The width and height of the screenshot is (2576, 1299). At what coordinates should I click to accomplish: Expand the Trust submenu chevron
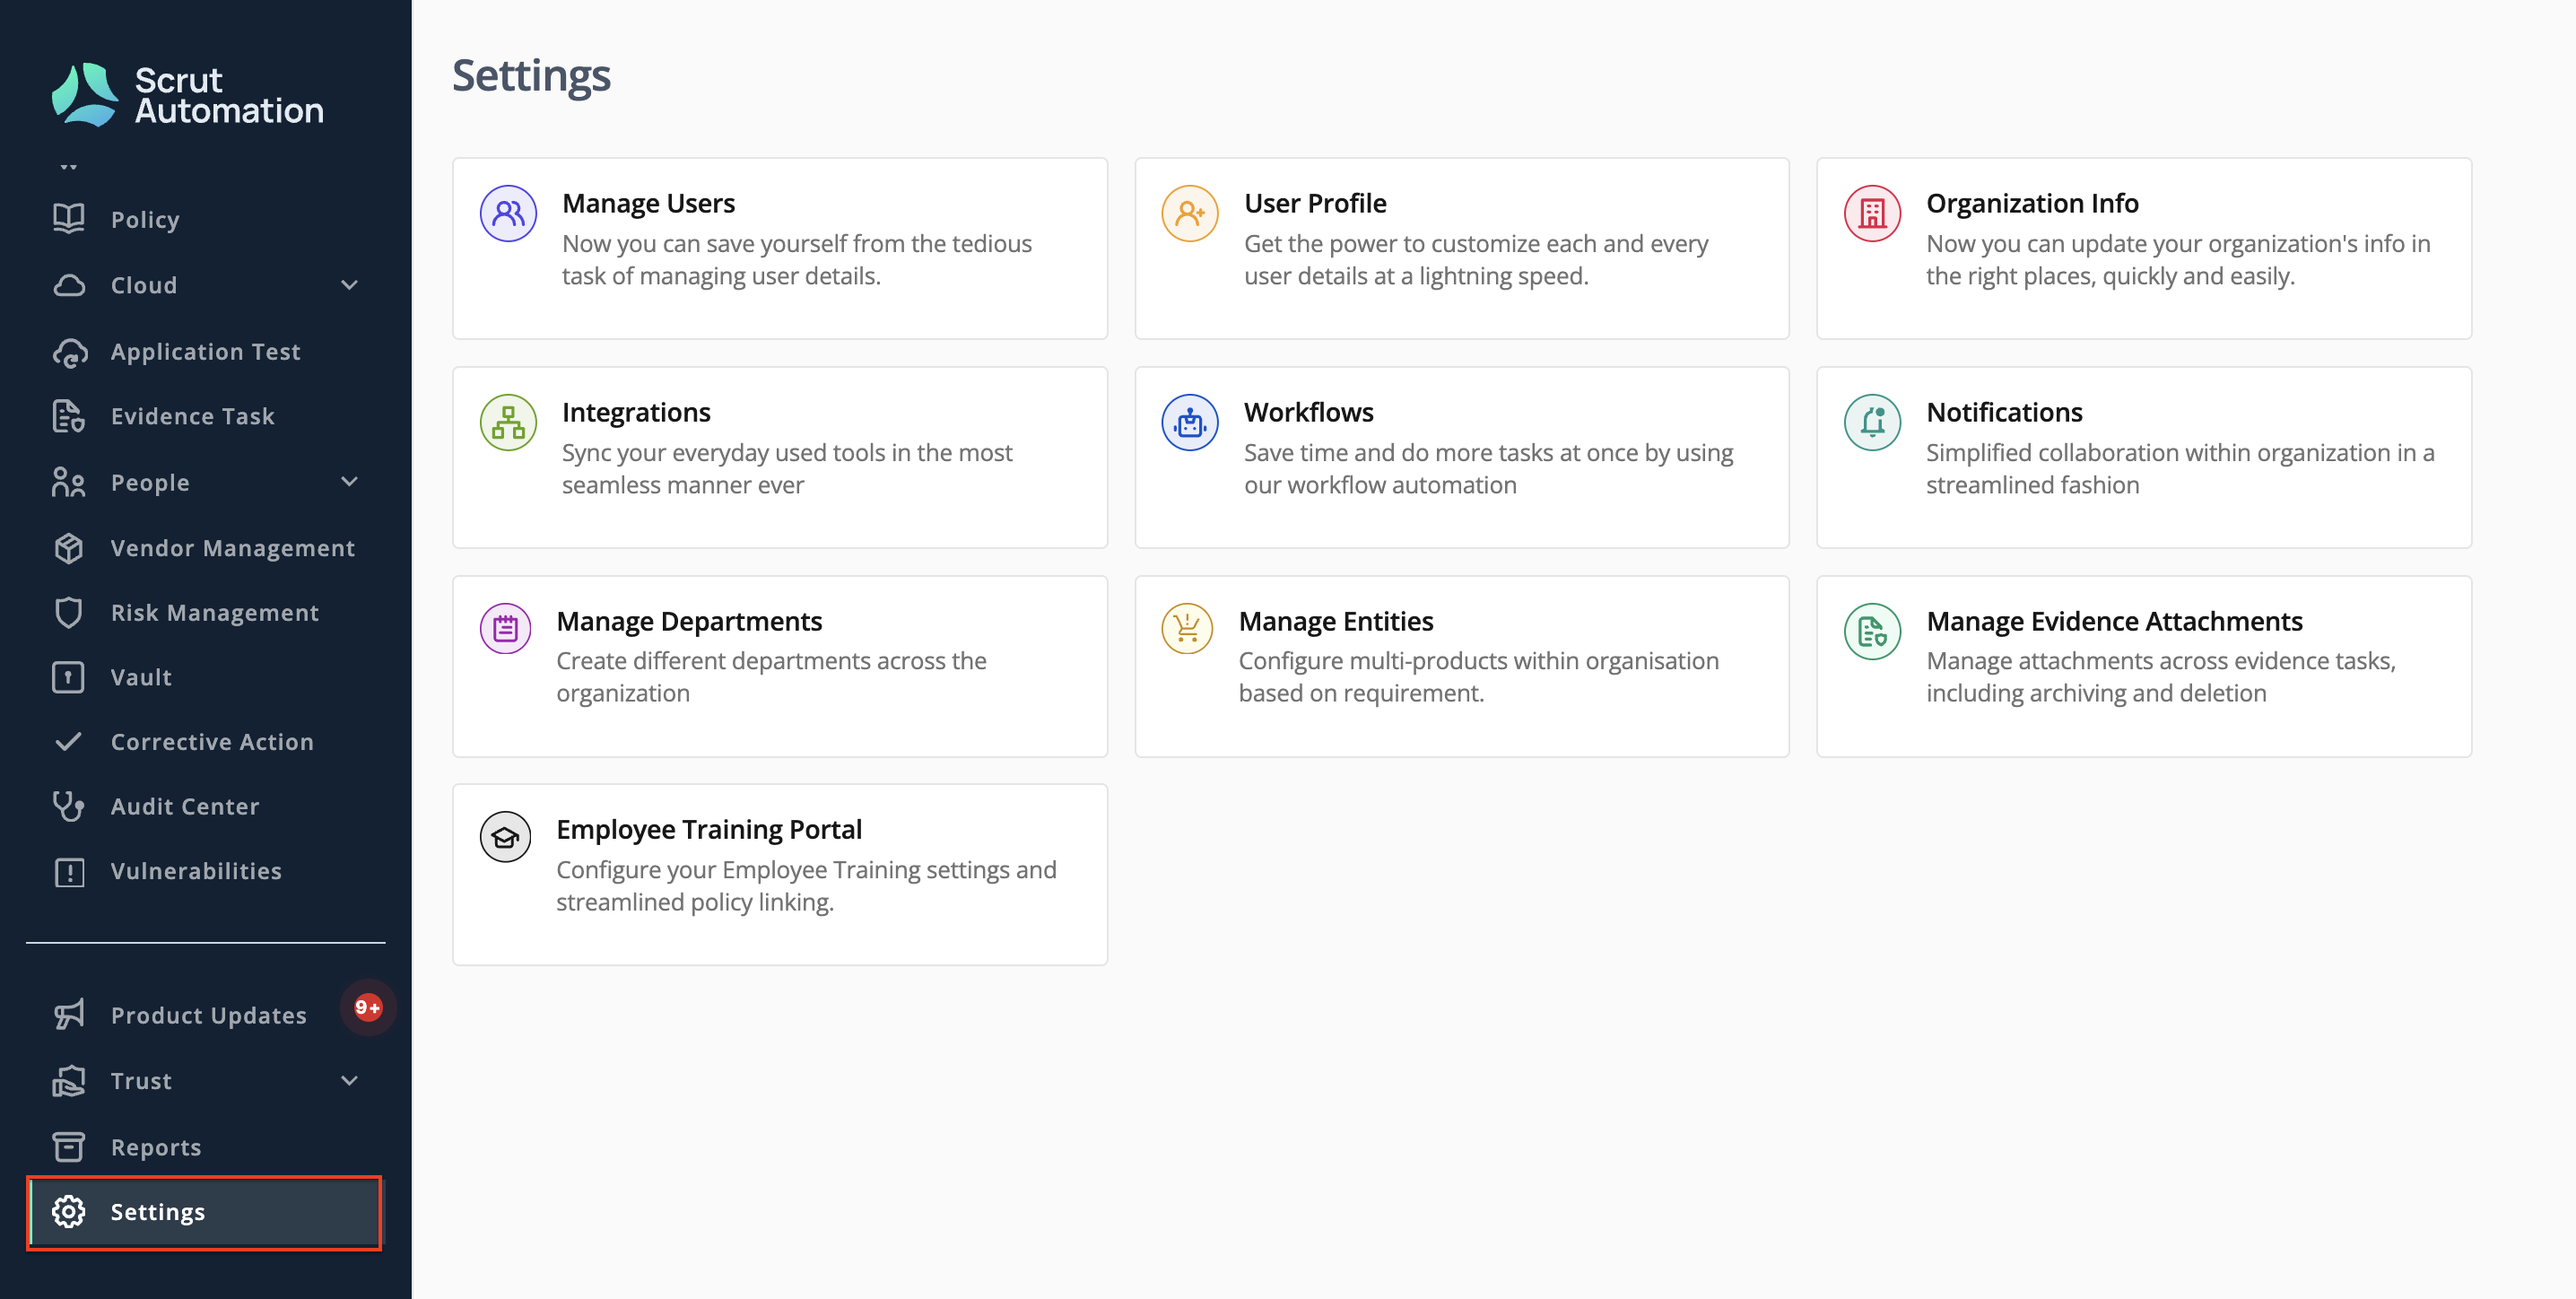[349, 1081]
